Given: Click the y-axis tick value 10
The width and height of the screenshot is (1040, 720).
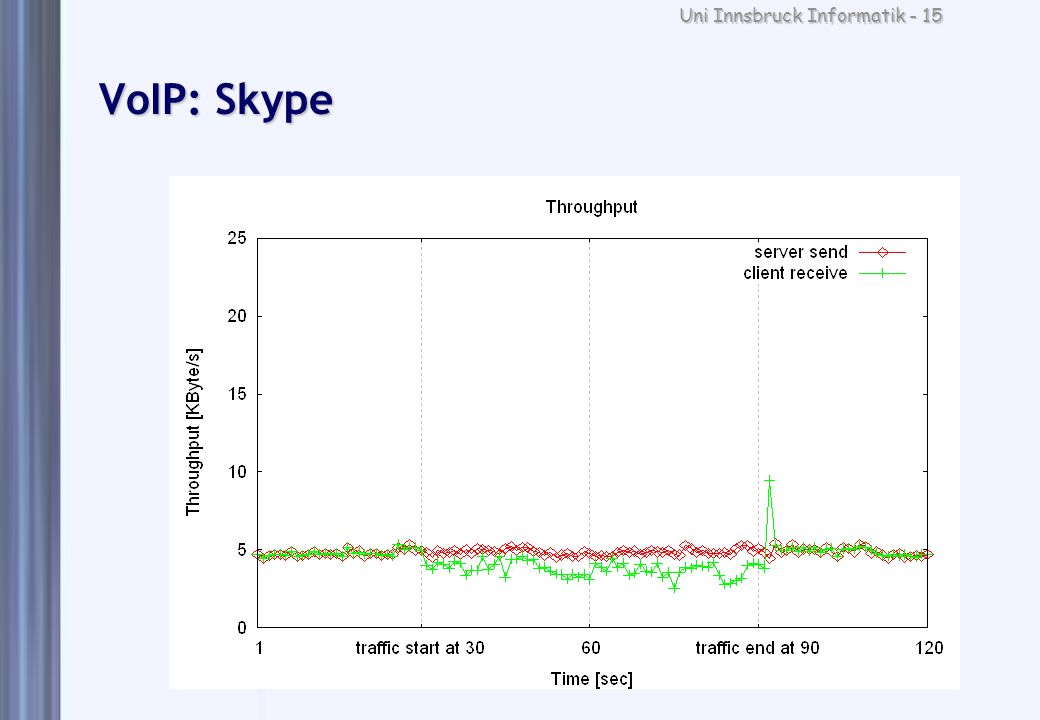Looking at the screenshot, I should click(x=237, y=472).
